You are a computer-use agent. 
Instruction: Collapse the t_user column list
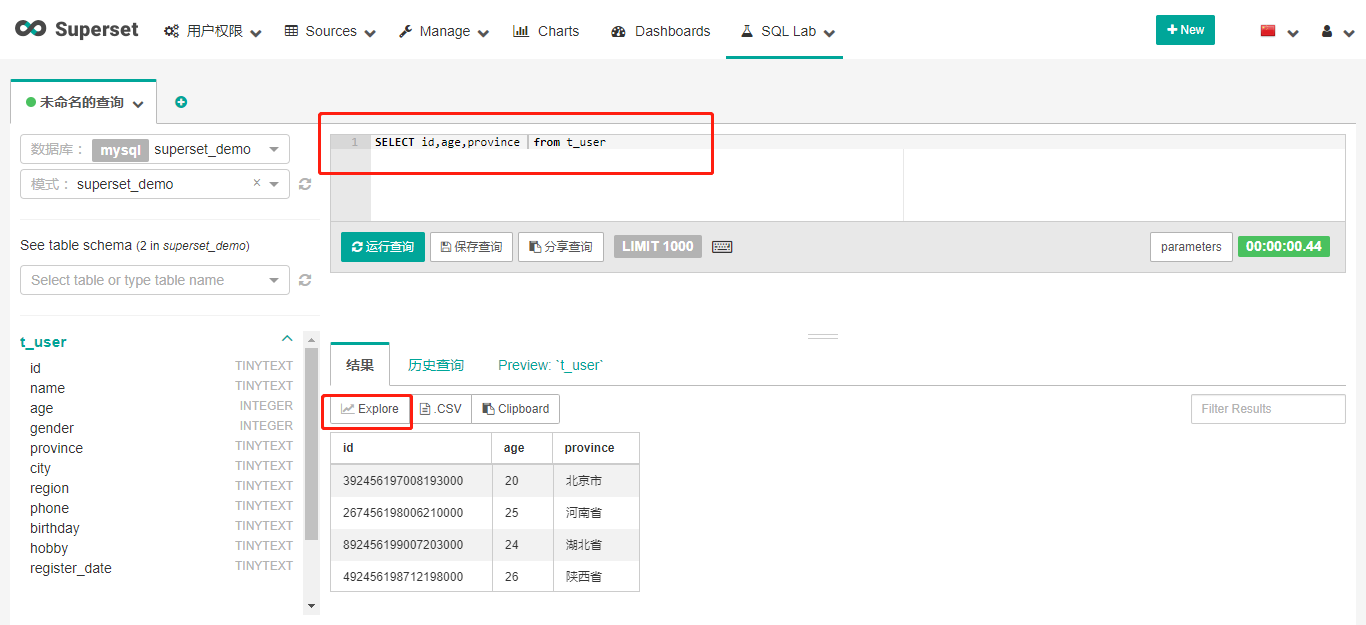coord(287,338)
